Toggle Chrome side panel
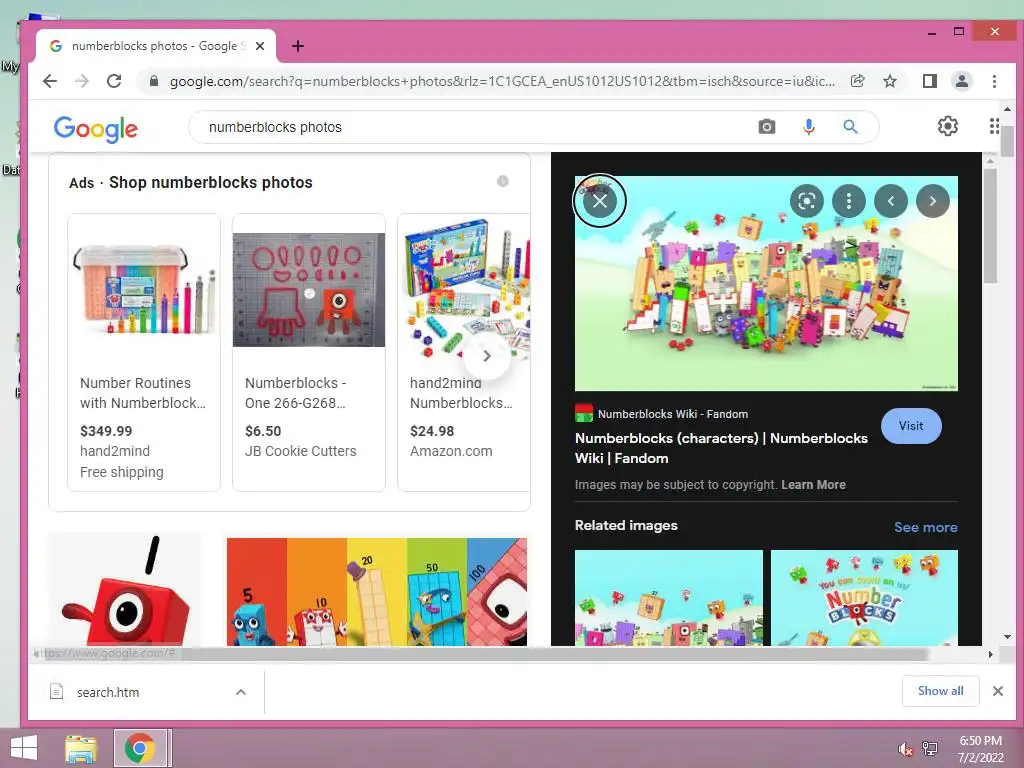Screen dimensions: 1024x768 (x=929, y=81)
